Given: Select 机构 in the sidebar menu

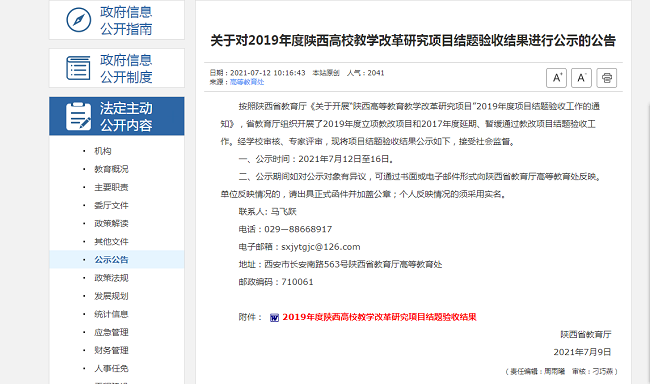Looking at the screenshot, I should tap(103, 151).
